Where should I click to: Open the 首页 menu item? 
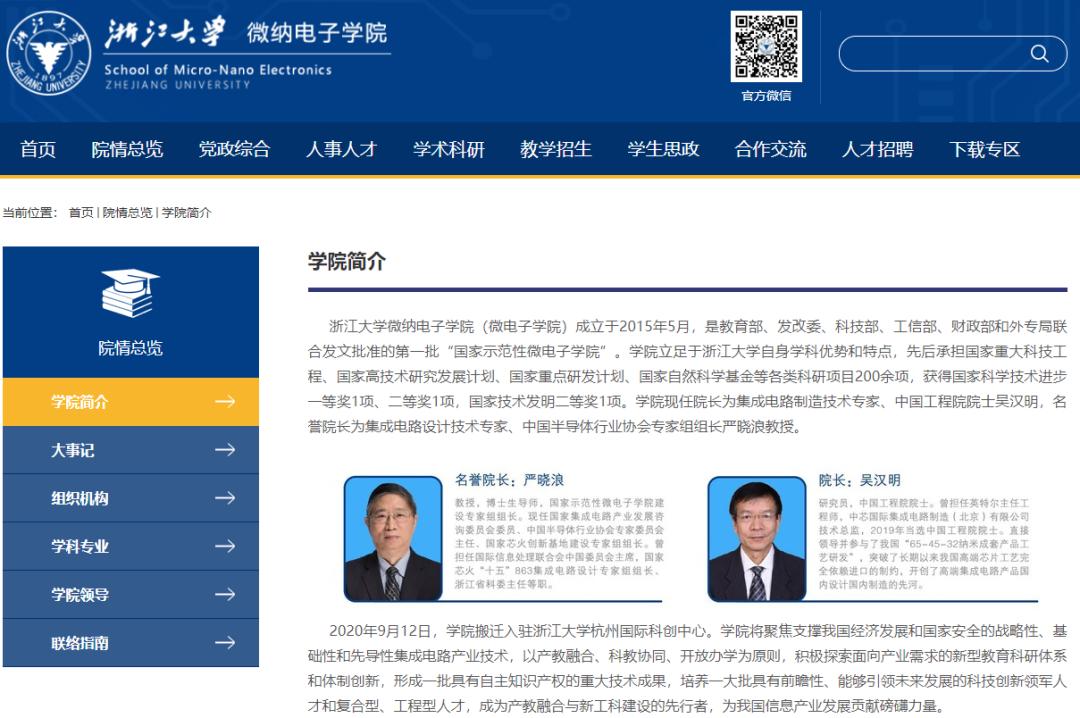click(37, 148)
